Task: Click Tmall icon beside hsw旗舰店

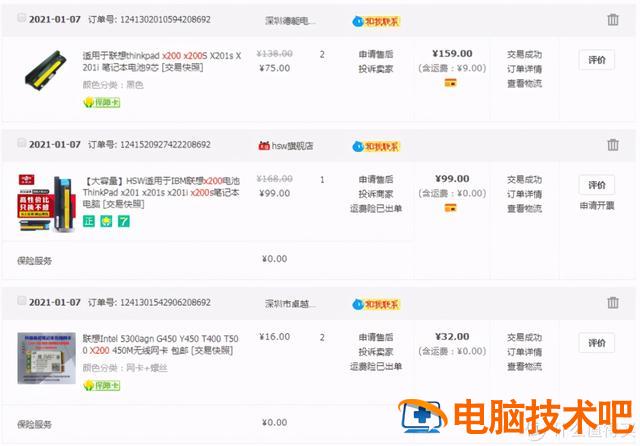Action: pos(264,145)
